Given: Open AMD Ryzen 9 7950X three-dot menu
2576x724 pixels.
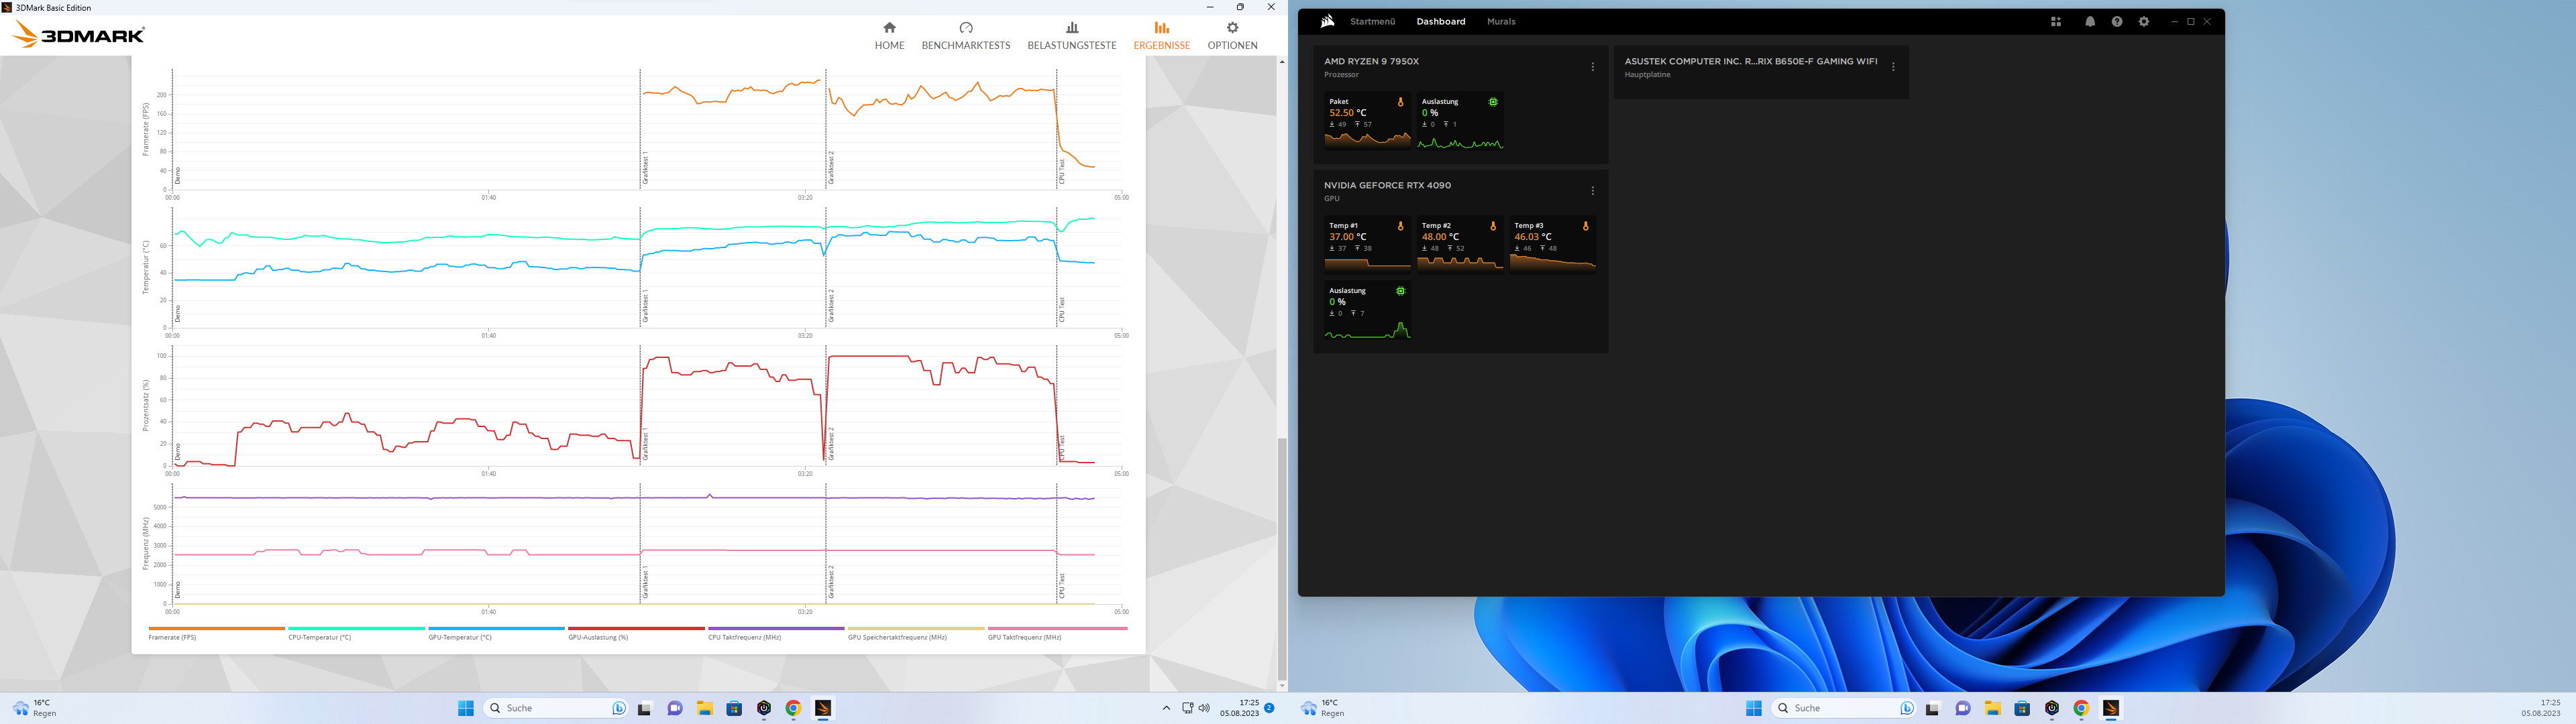Looking at the screenshot, I should point(1593,67).
